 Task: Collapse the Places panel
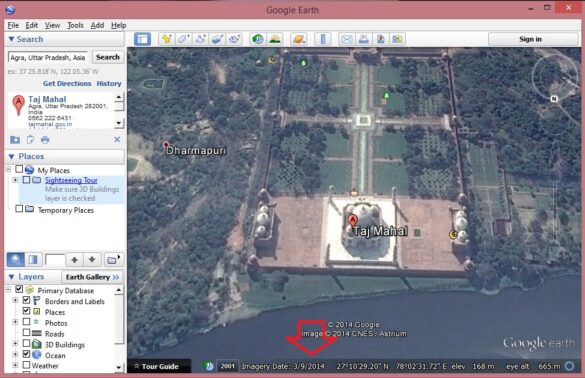(11, 156)
